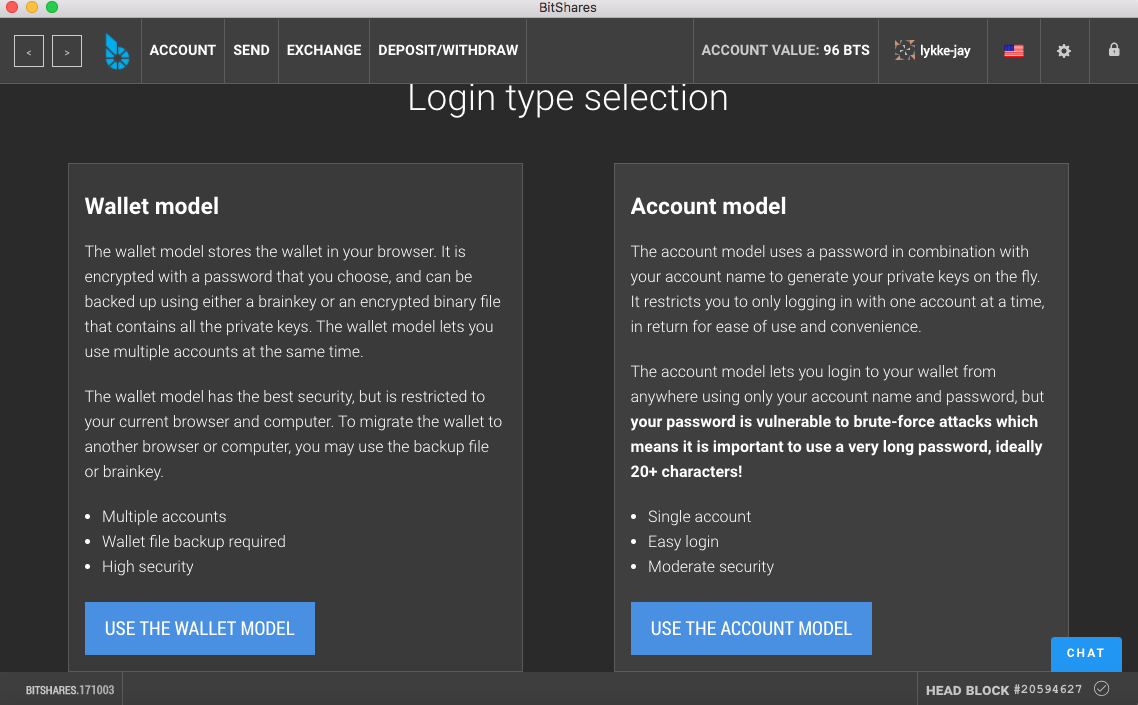Go back with the left arrow button
The width and height of the screenshot is (1138, 705).
(x=29, y=51)
